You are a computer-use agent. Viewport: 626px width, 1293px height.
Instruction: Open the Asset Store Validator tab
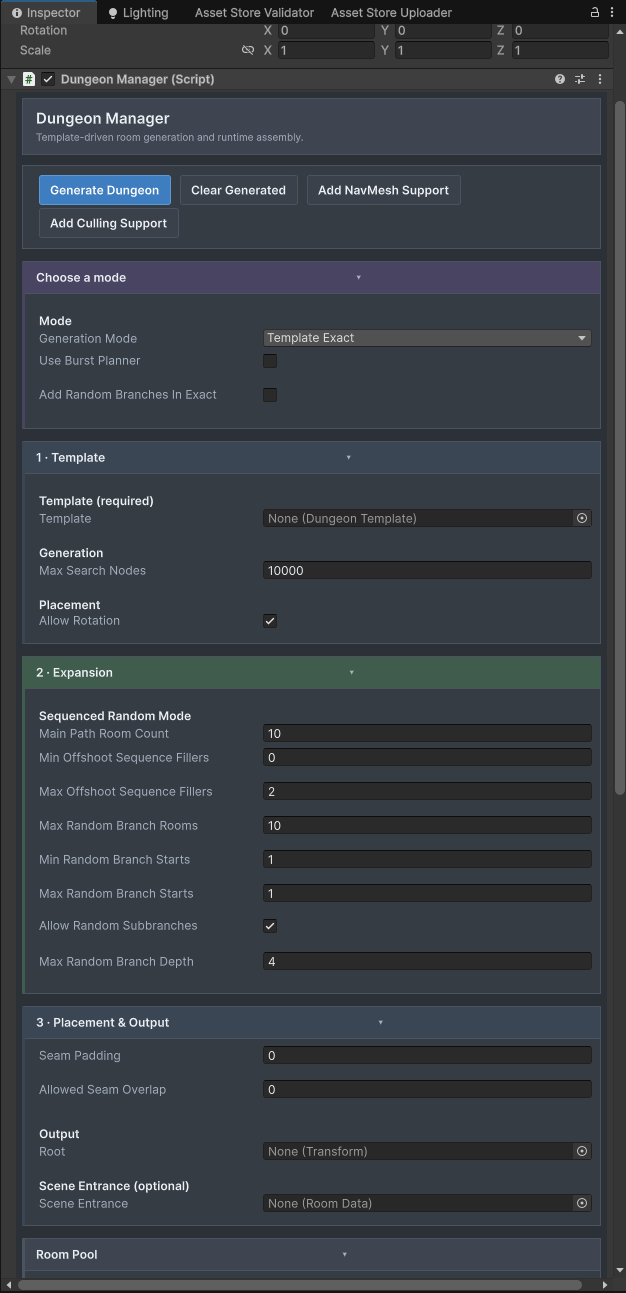254,12
